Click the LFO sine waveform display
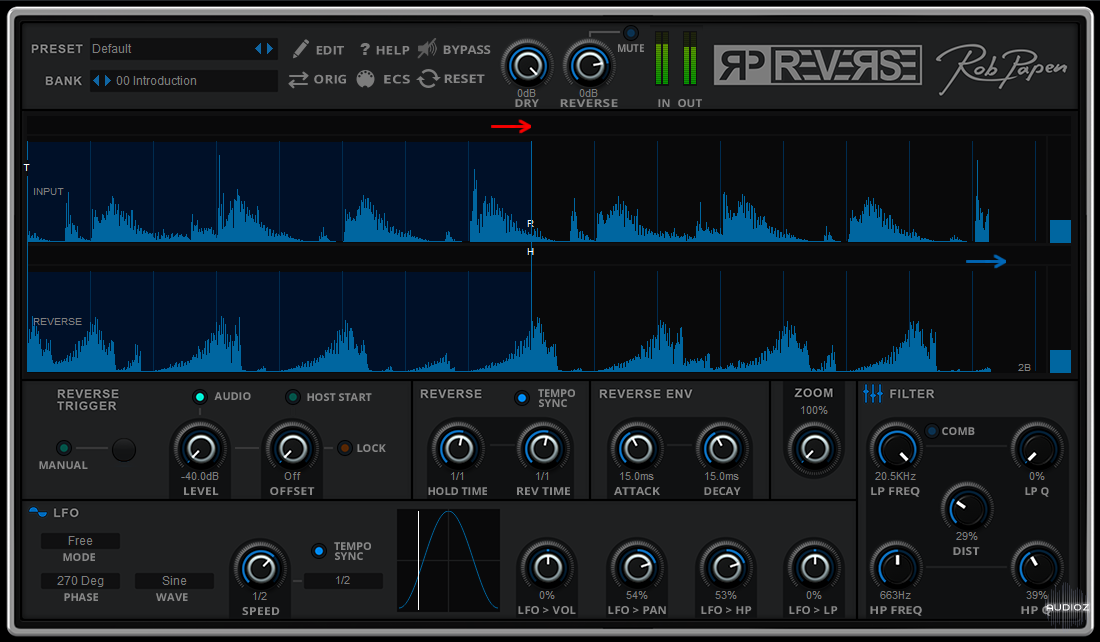This screenshot has width=1100, height=642. pos(448,561)
